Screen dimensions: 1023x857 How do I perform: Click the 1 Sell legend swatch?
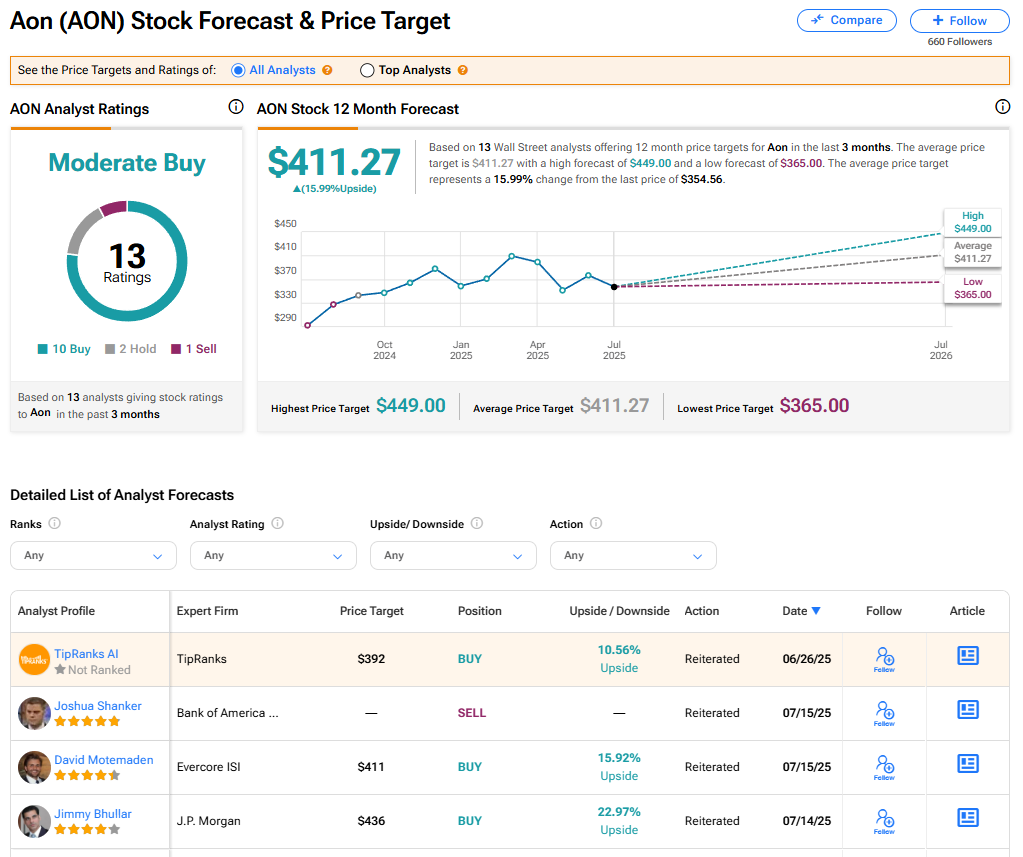pos(176,349)
